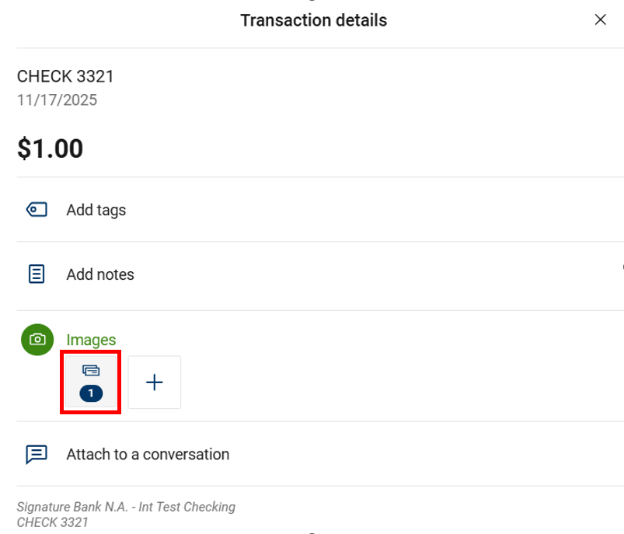Click the image count badge showing 1
The image size is (624, 534).
pyautogui.click(x=91, y=394)
